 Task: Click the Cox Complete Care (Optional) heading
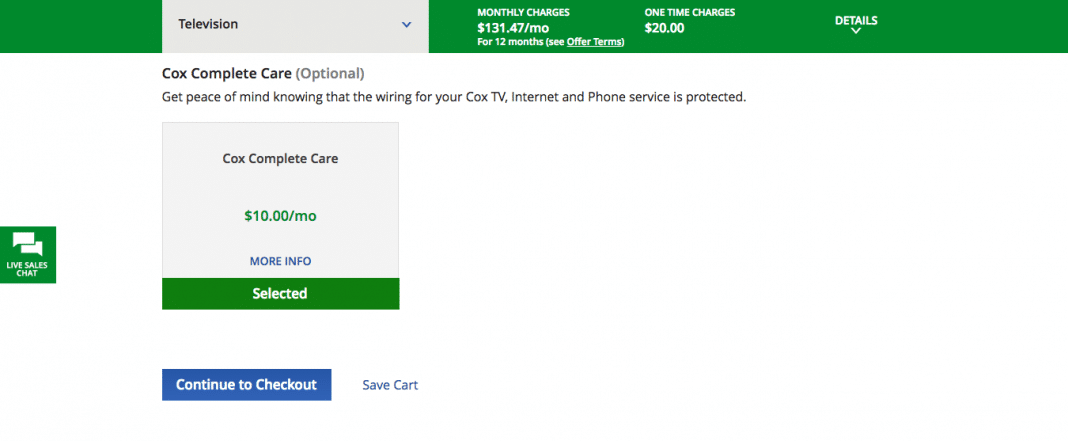click(x=263, y=73)
